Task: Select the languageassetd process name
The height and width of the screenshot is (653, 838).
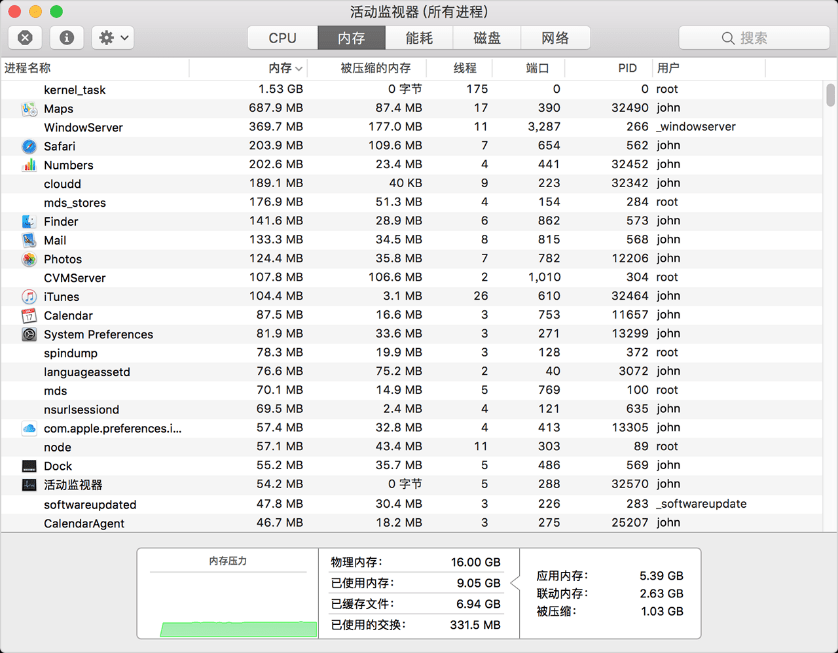Action: click(87, 372)
